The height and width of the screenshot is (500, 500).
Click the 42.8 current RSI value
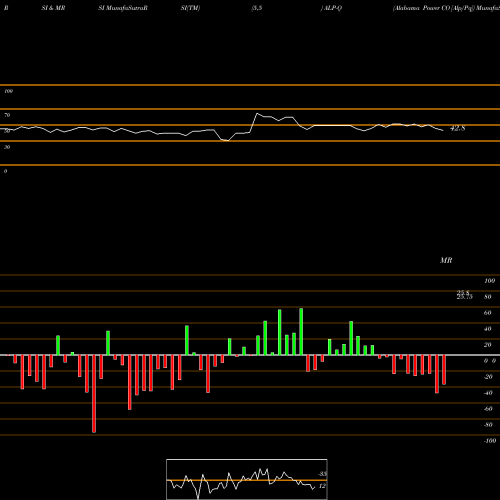tap(457, 128)
